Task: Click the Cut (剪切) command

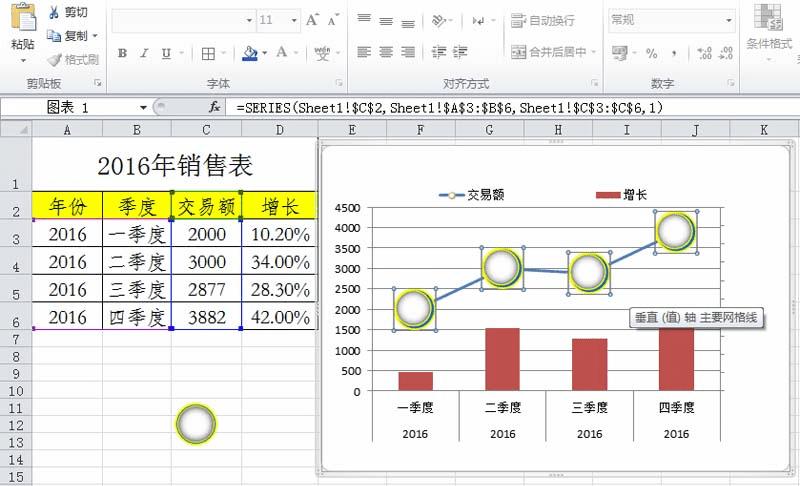Action: 68,12
